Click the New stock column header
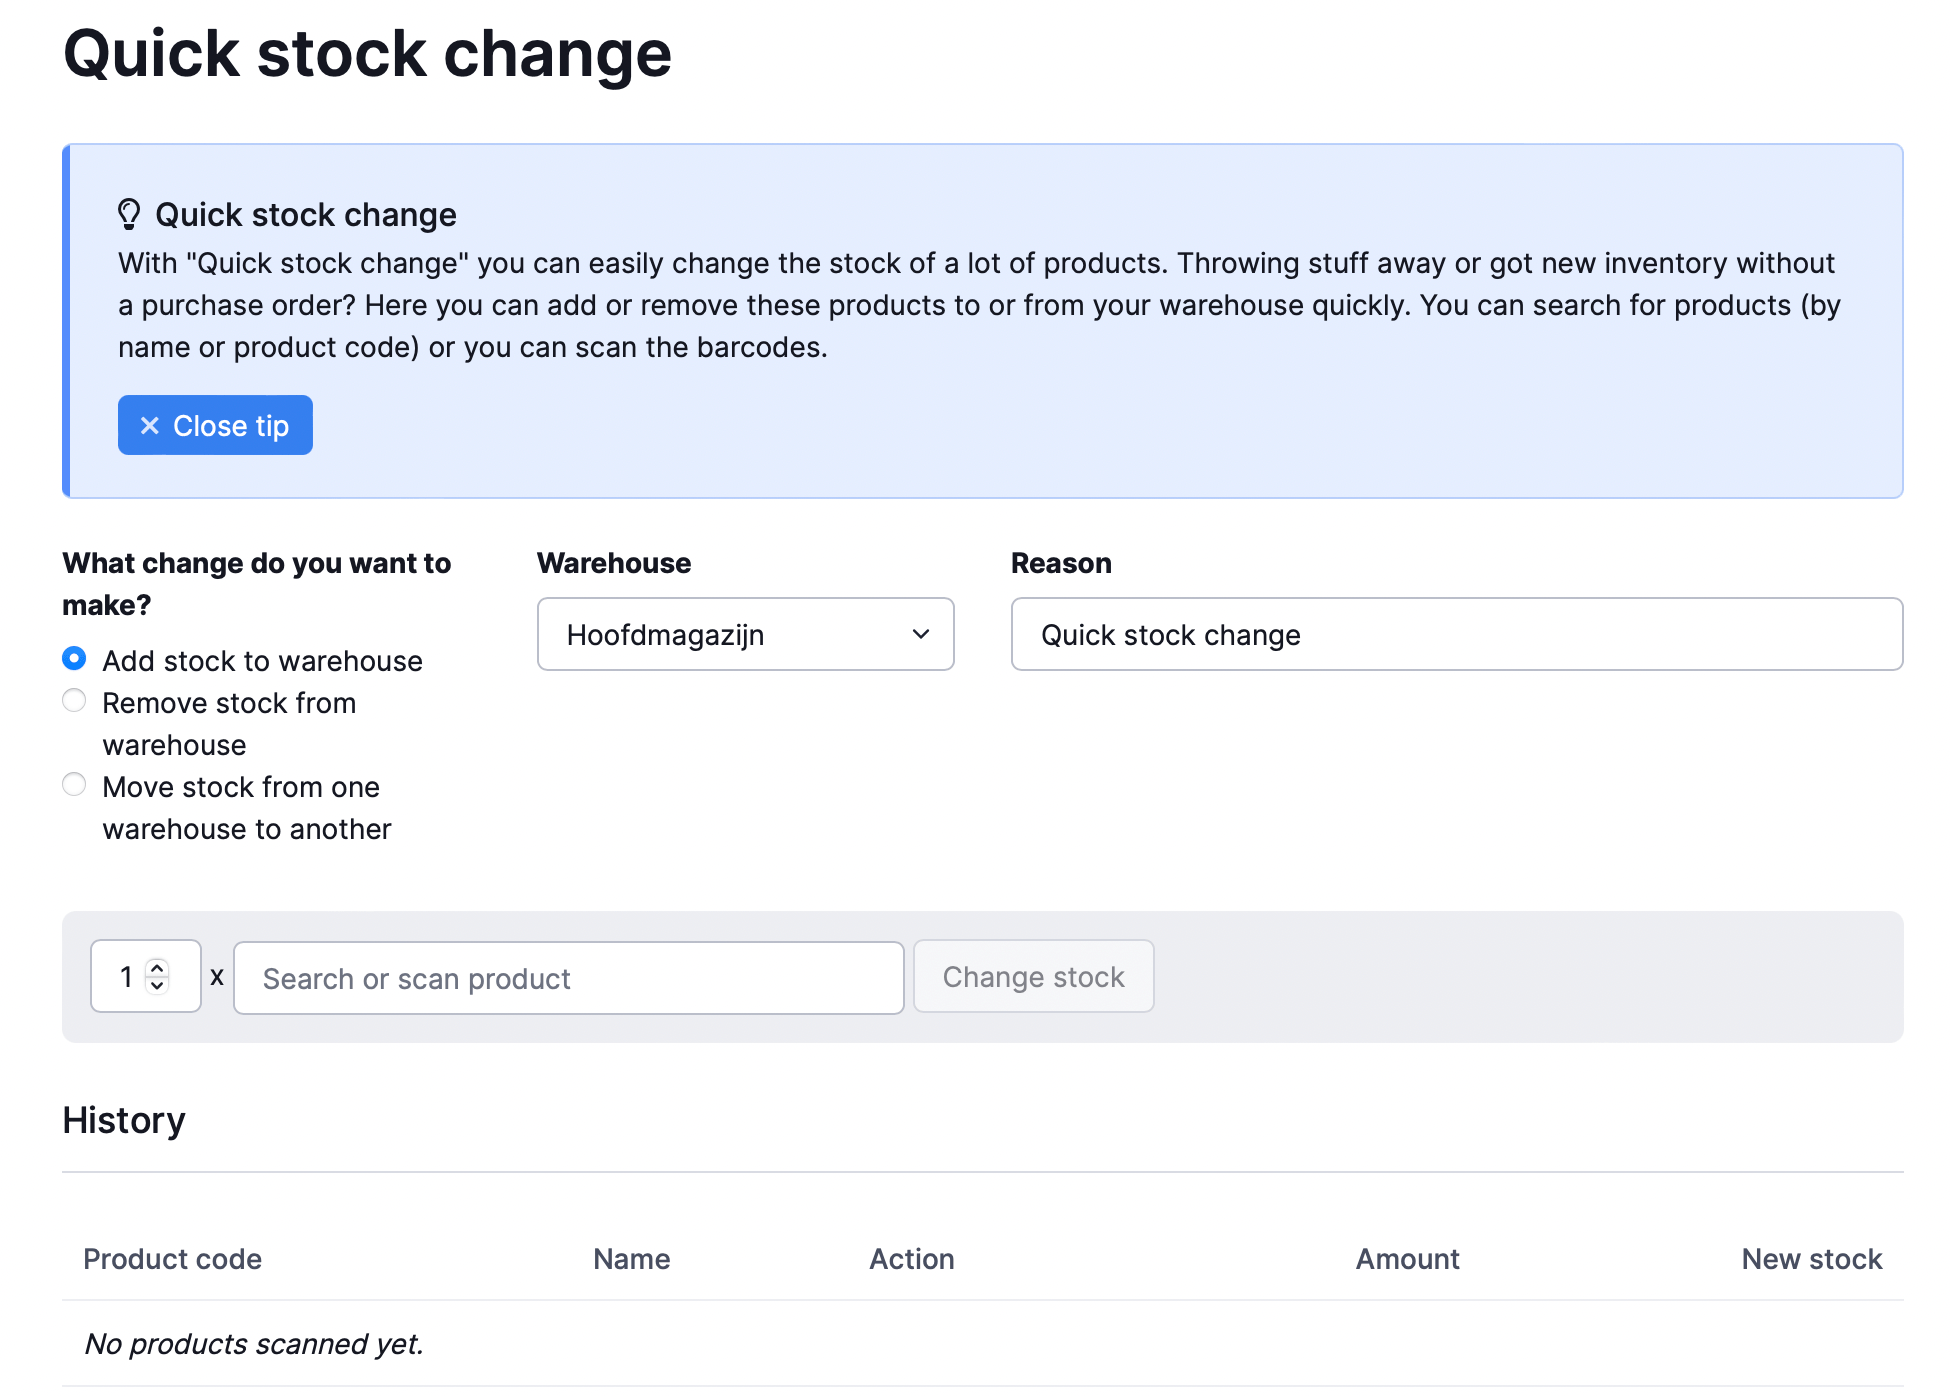 click(1811, 1259)
